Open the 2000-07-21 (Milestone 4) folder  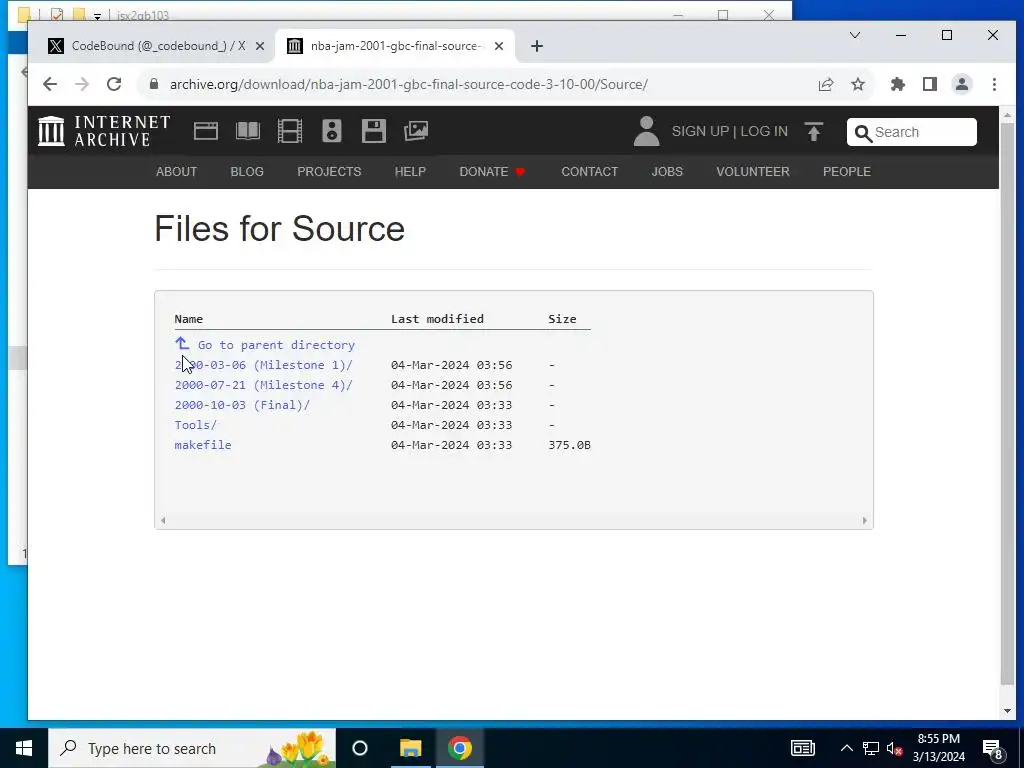coord(263,385)
